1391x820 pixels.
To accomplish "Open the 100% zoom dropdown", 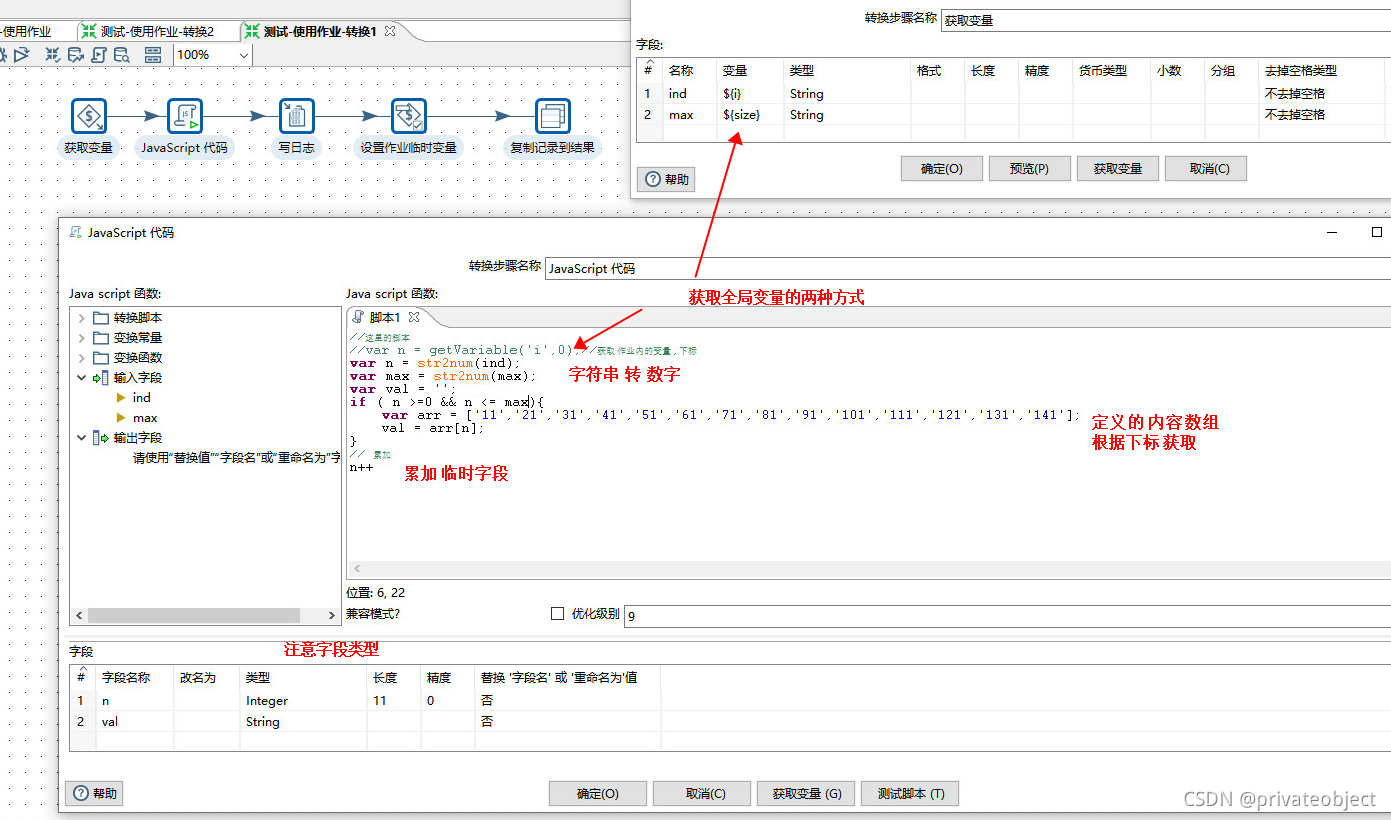I will [244, 55].
